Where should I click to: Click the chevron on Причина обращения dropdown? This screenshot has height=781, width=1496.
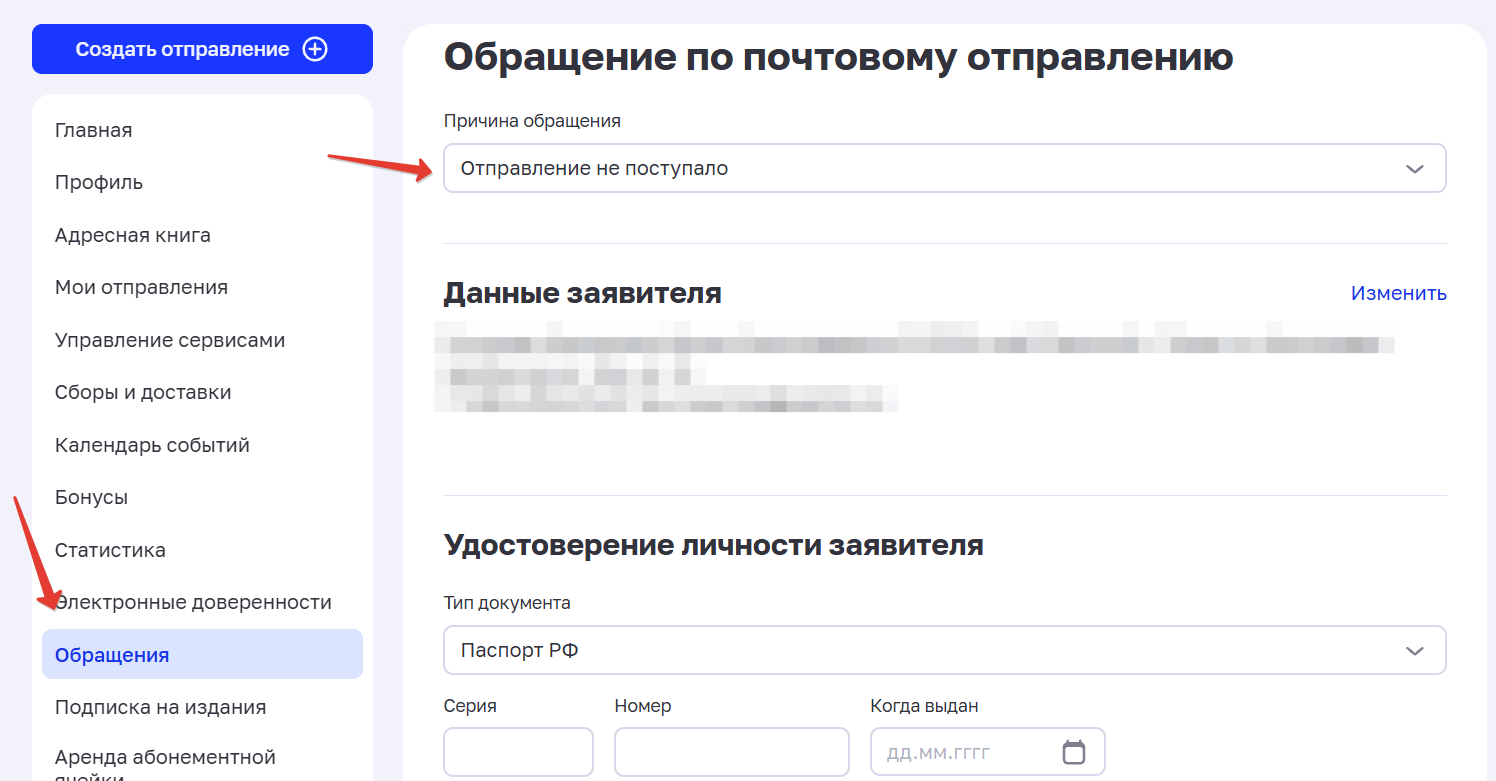[1414, 168]
